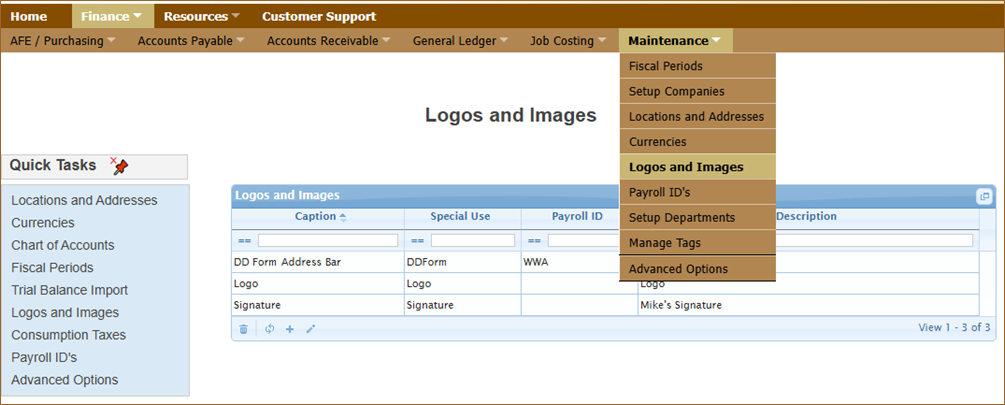Image resolution: width=1005 pixels, height=405 pixels.
Task: Open Trial Balance Import quick task
Action: coord(70,290)
